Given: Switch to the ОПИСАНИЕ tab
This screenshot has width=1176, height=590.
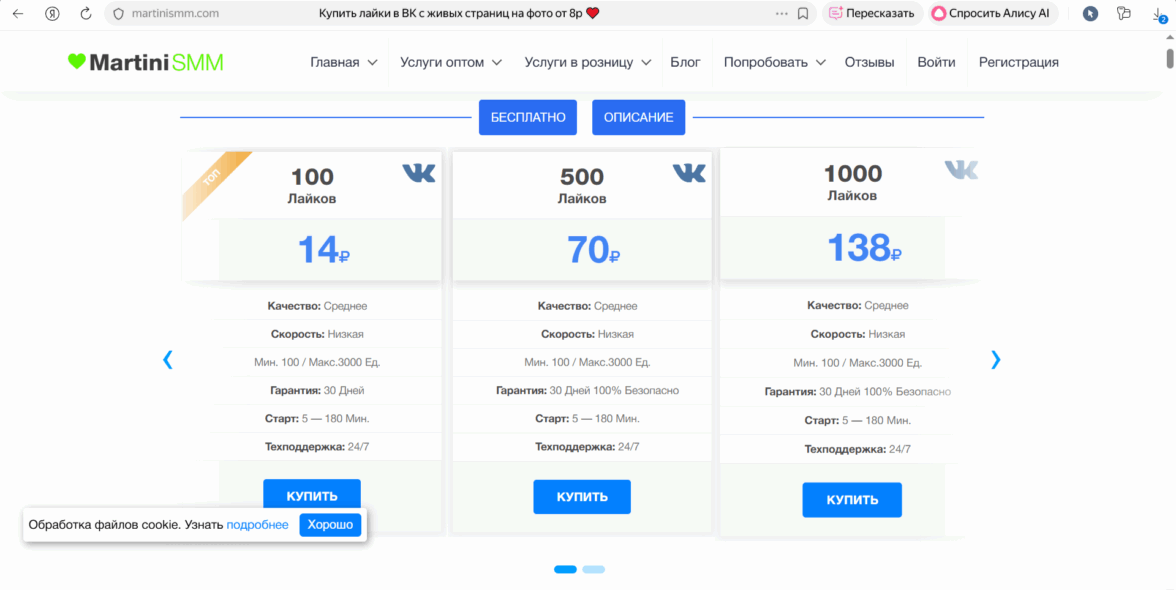Looking at the screenshot, I should [x=638, y=117].
